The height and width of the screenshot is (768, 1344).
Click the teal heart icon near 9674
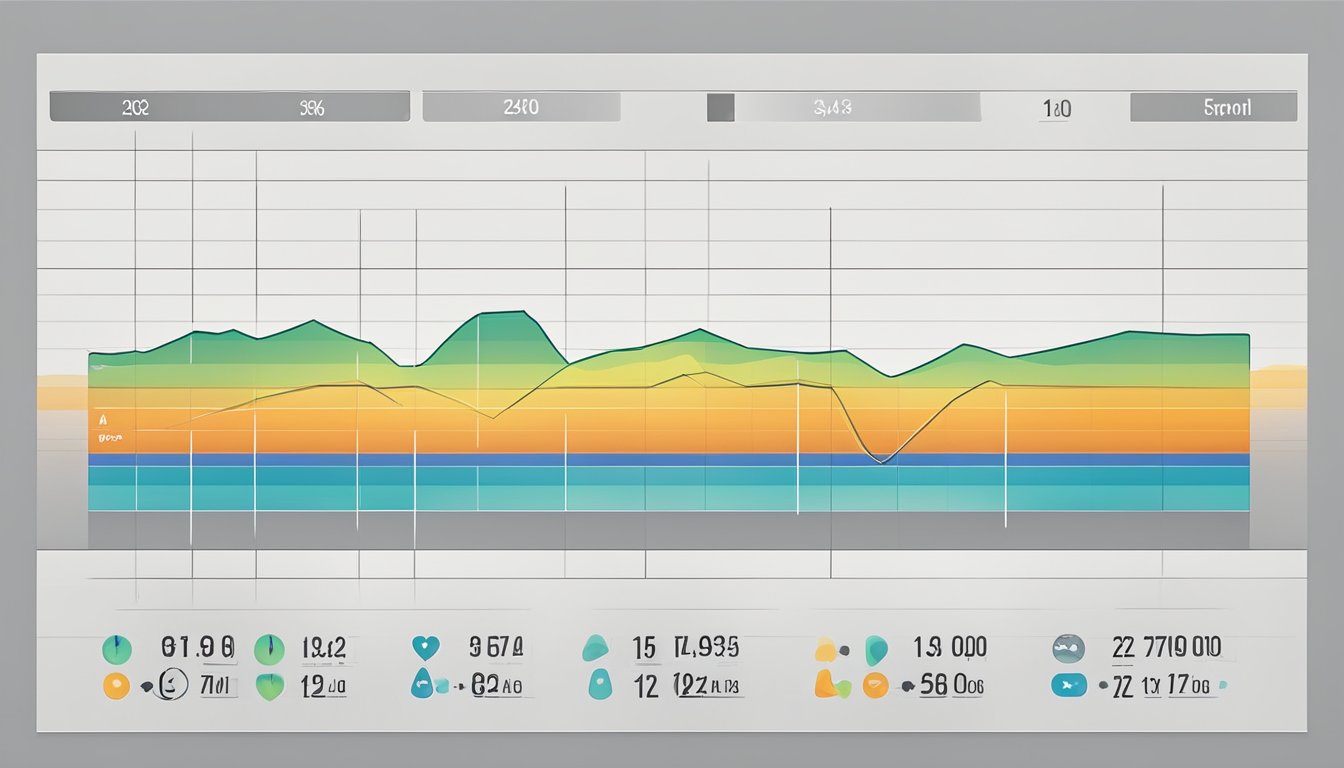(x=425, y=646)
